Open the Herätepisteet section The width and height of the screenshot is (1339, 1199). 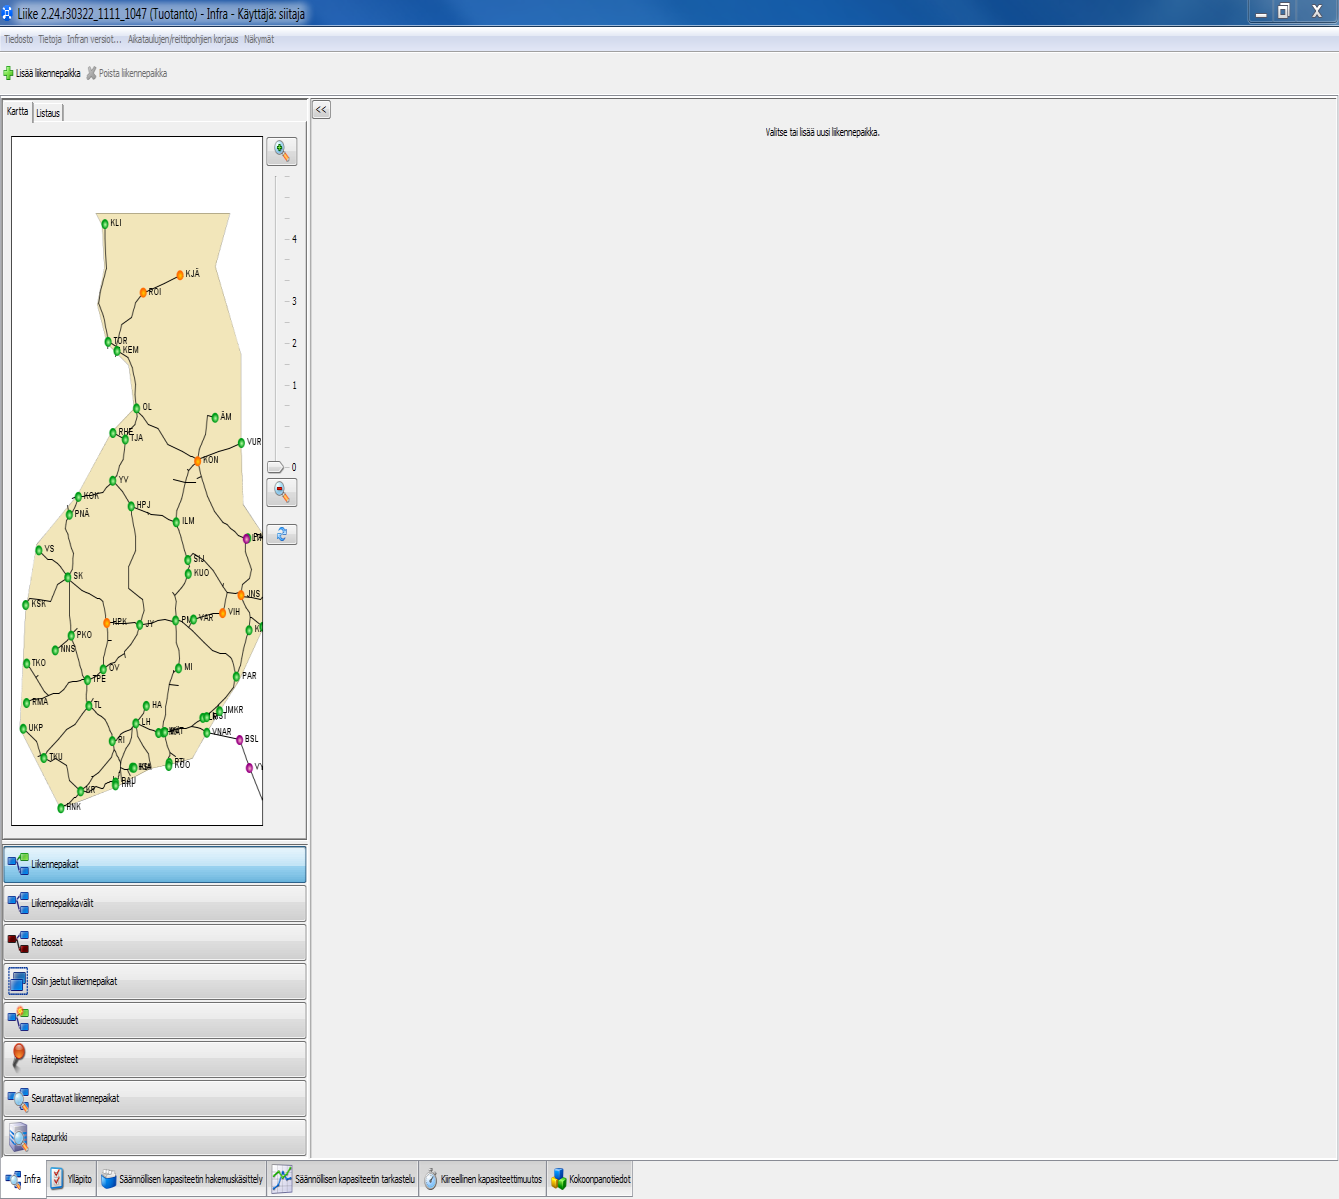click(155, 1059)
